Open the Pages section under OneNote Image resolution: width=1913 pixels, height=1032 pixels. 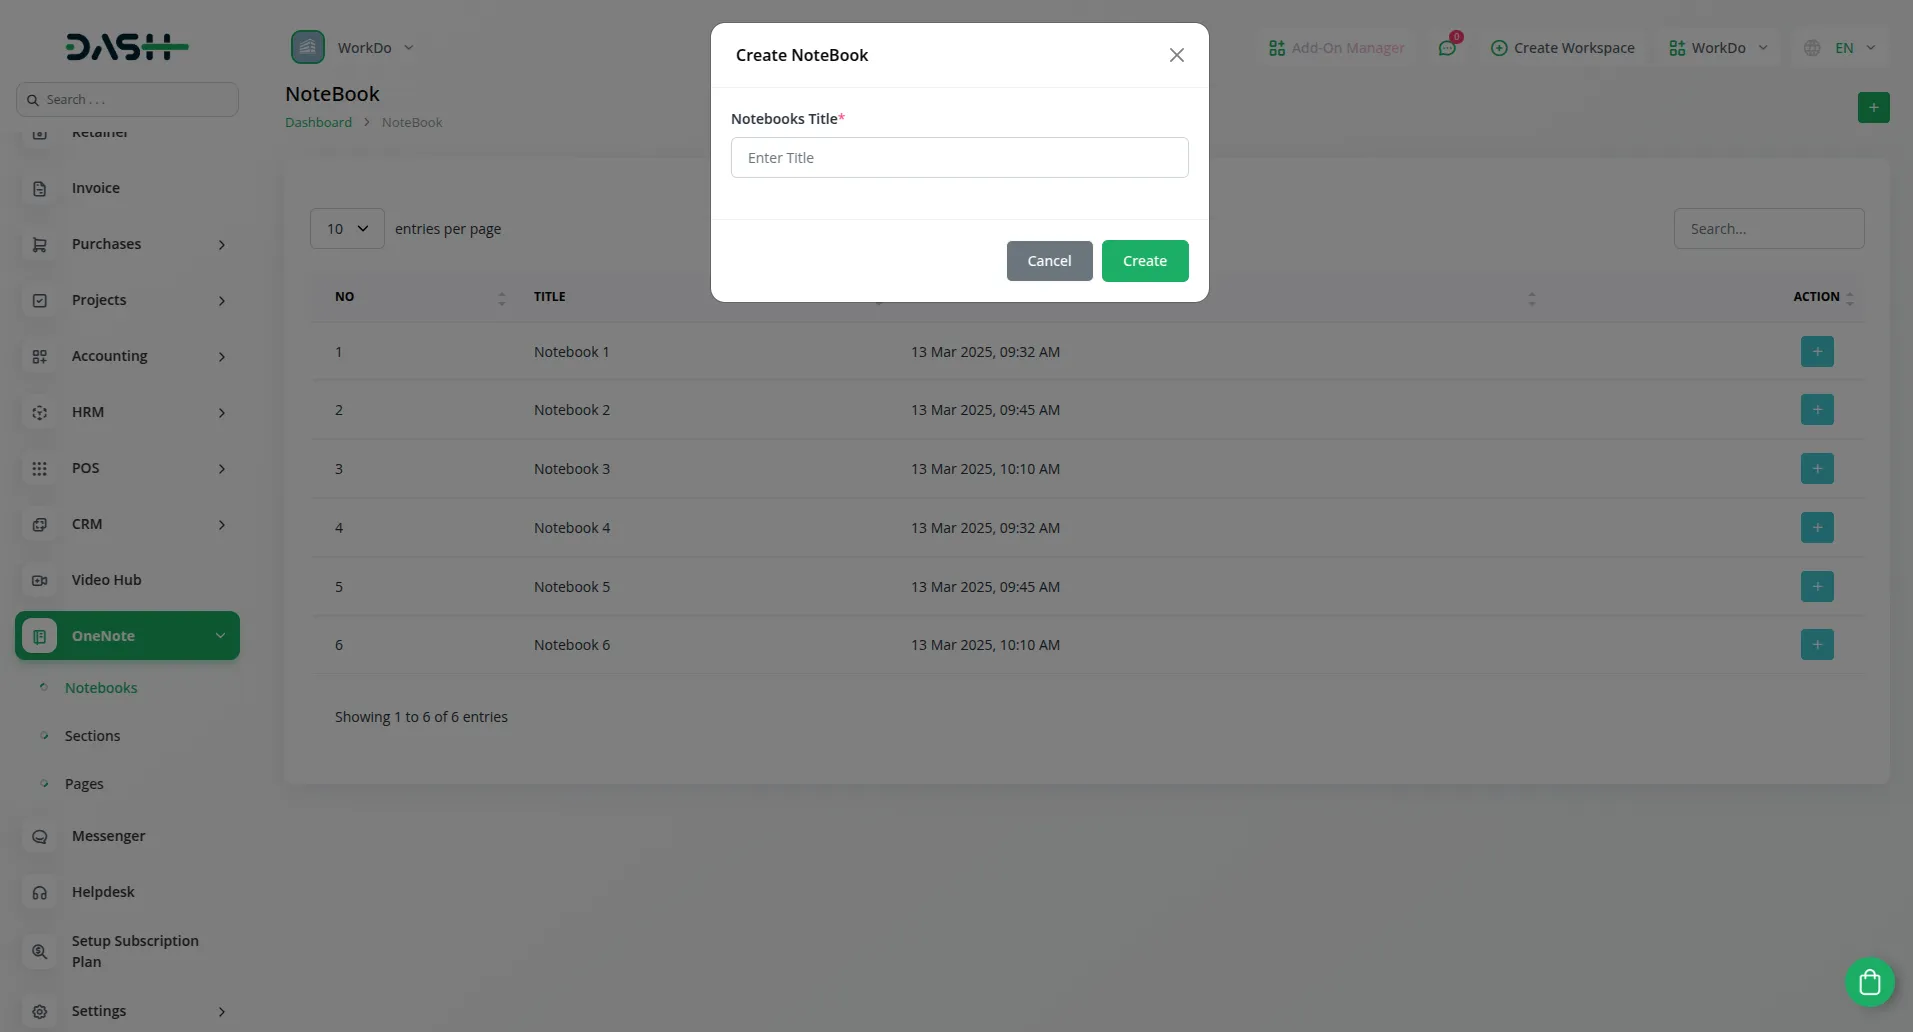pos(84,783)
